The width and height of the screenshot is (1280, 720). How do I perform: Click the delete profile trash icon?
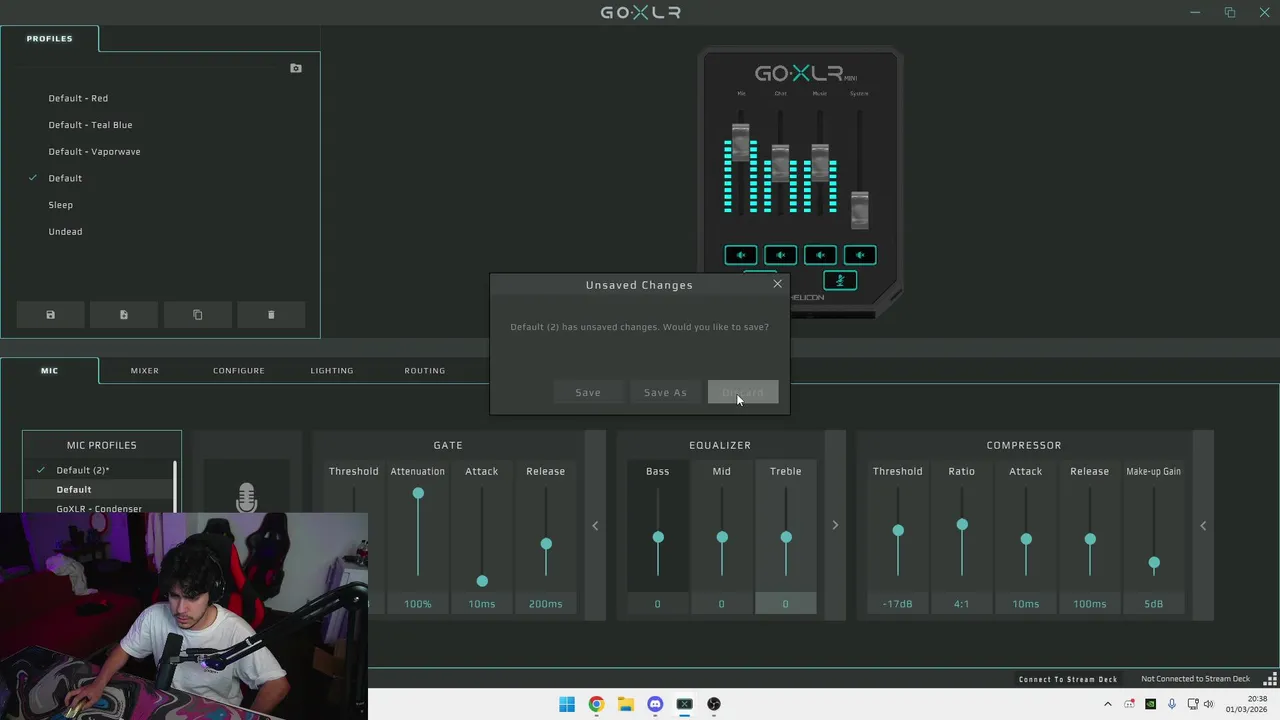[271, 315]
